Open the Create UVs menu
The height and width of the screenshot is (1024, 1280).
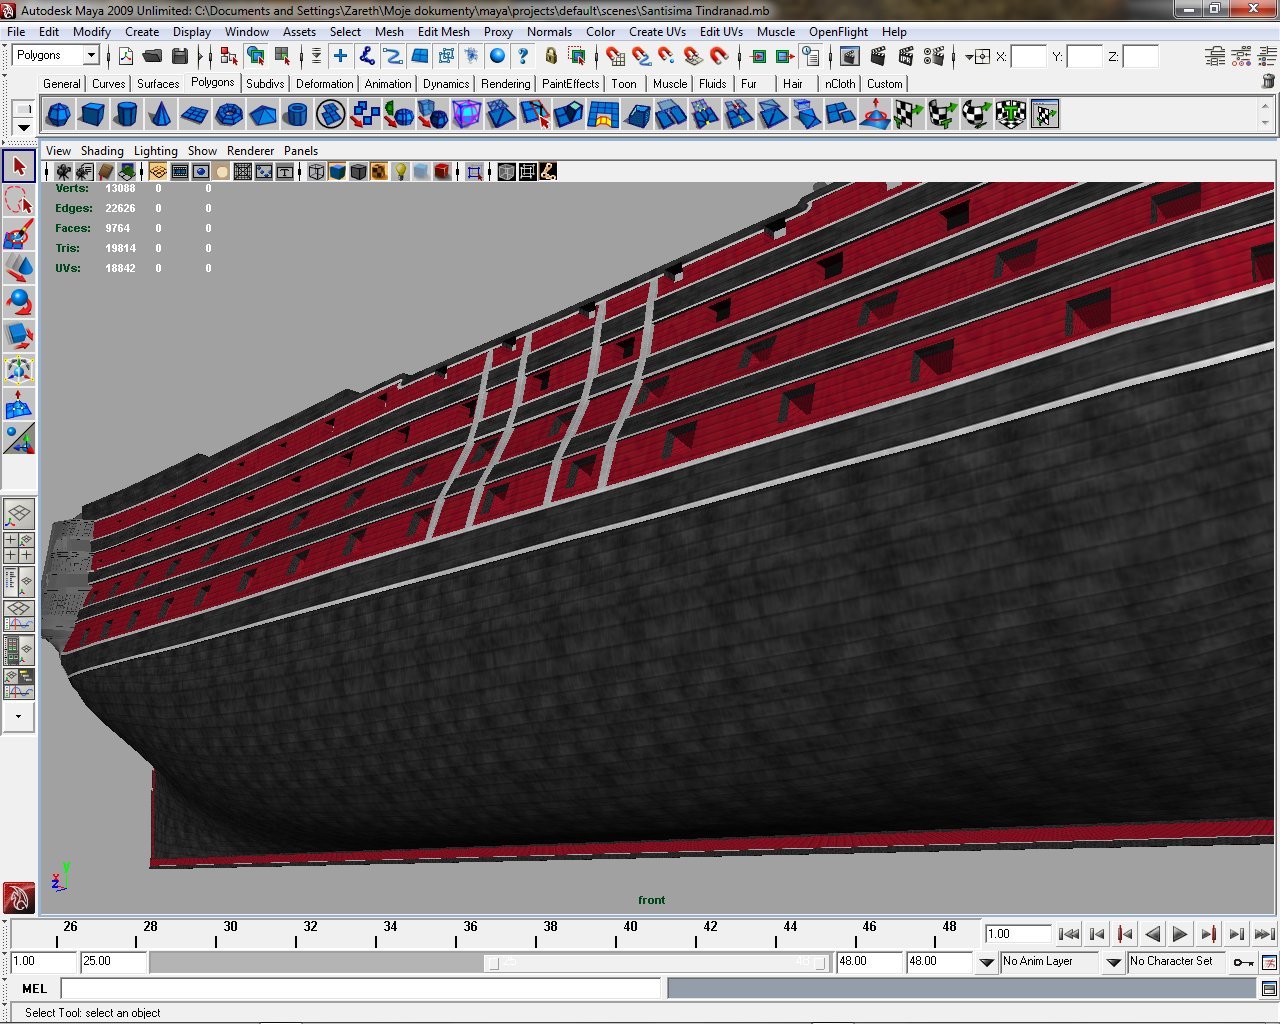coord(657,32)
